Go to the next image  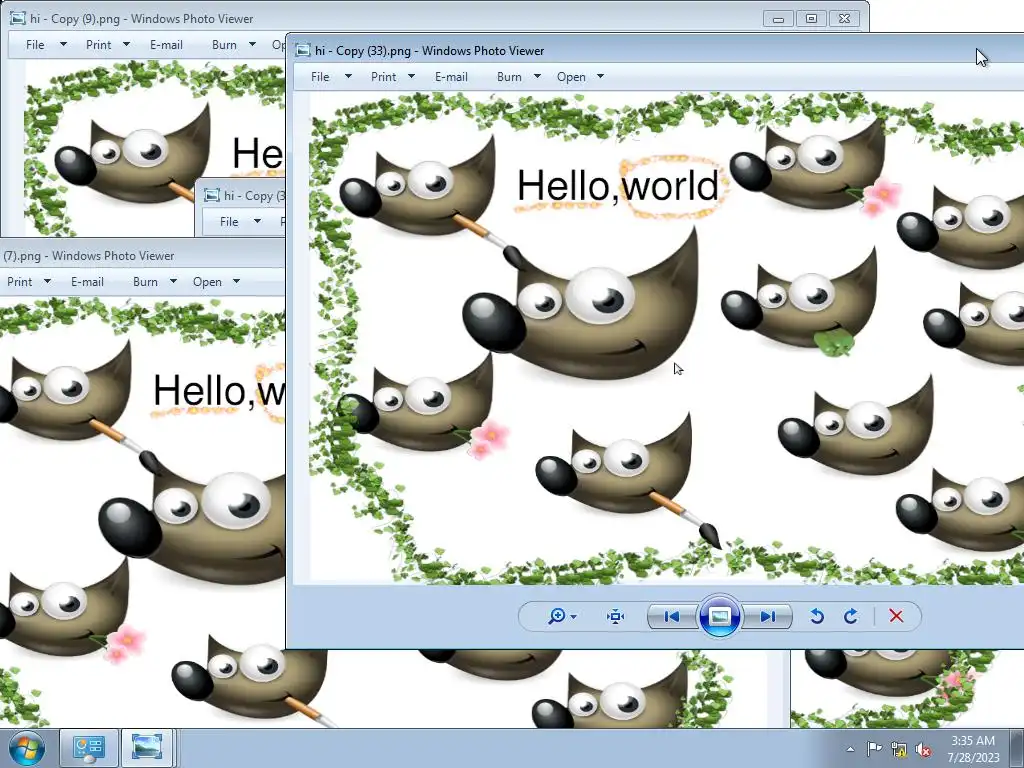[x=767, y=616]
